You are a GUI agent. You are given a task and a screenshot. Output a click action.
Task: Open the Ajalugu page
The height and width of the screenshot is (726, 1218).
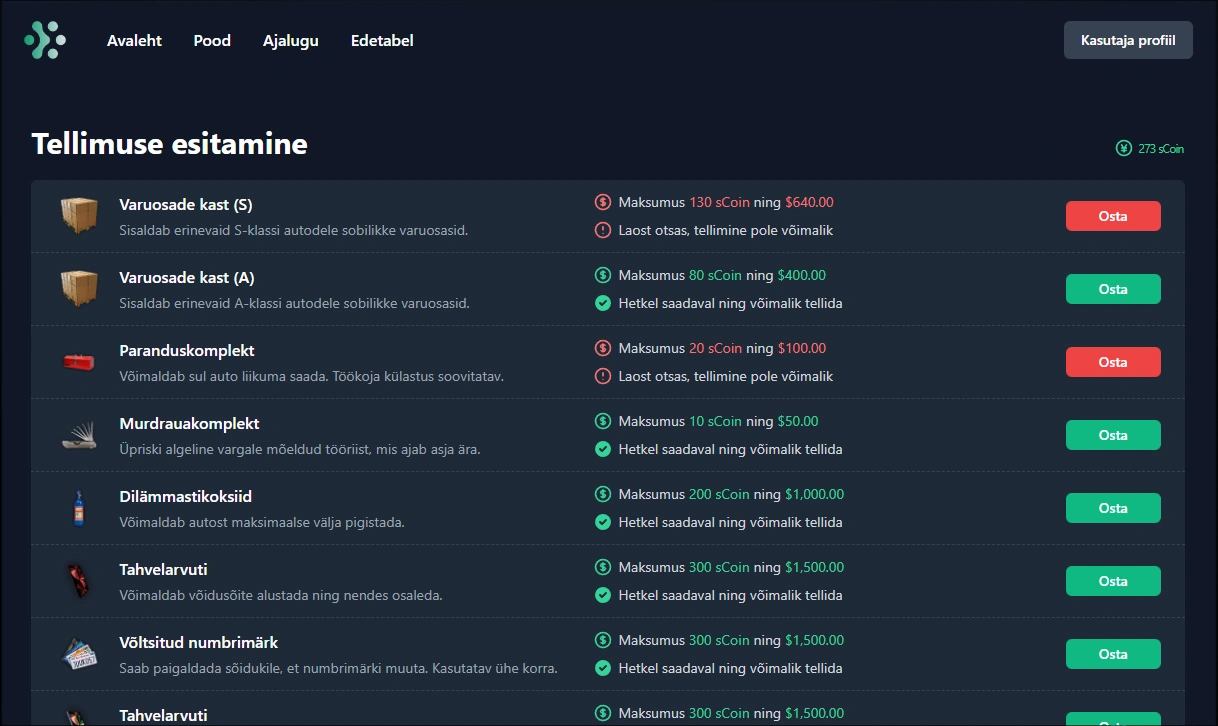pos(291,41)
